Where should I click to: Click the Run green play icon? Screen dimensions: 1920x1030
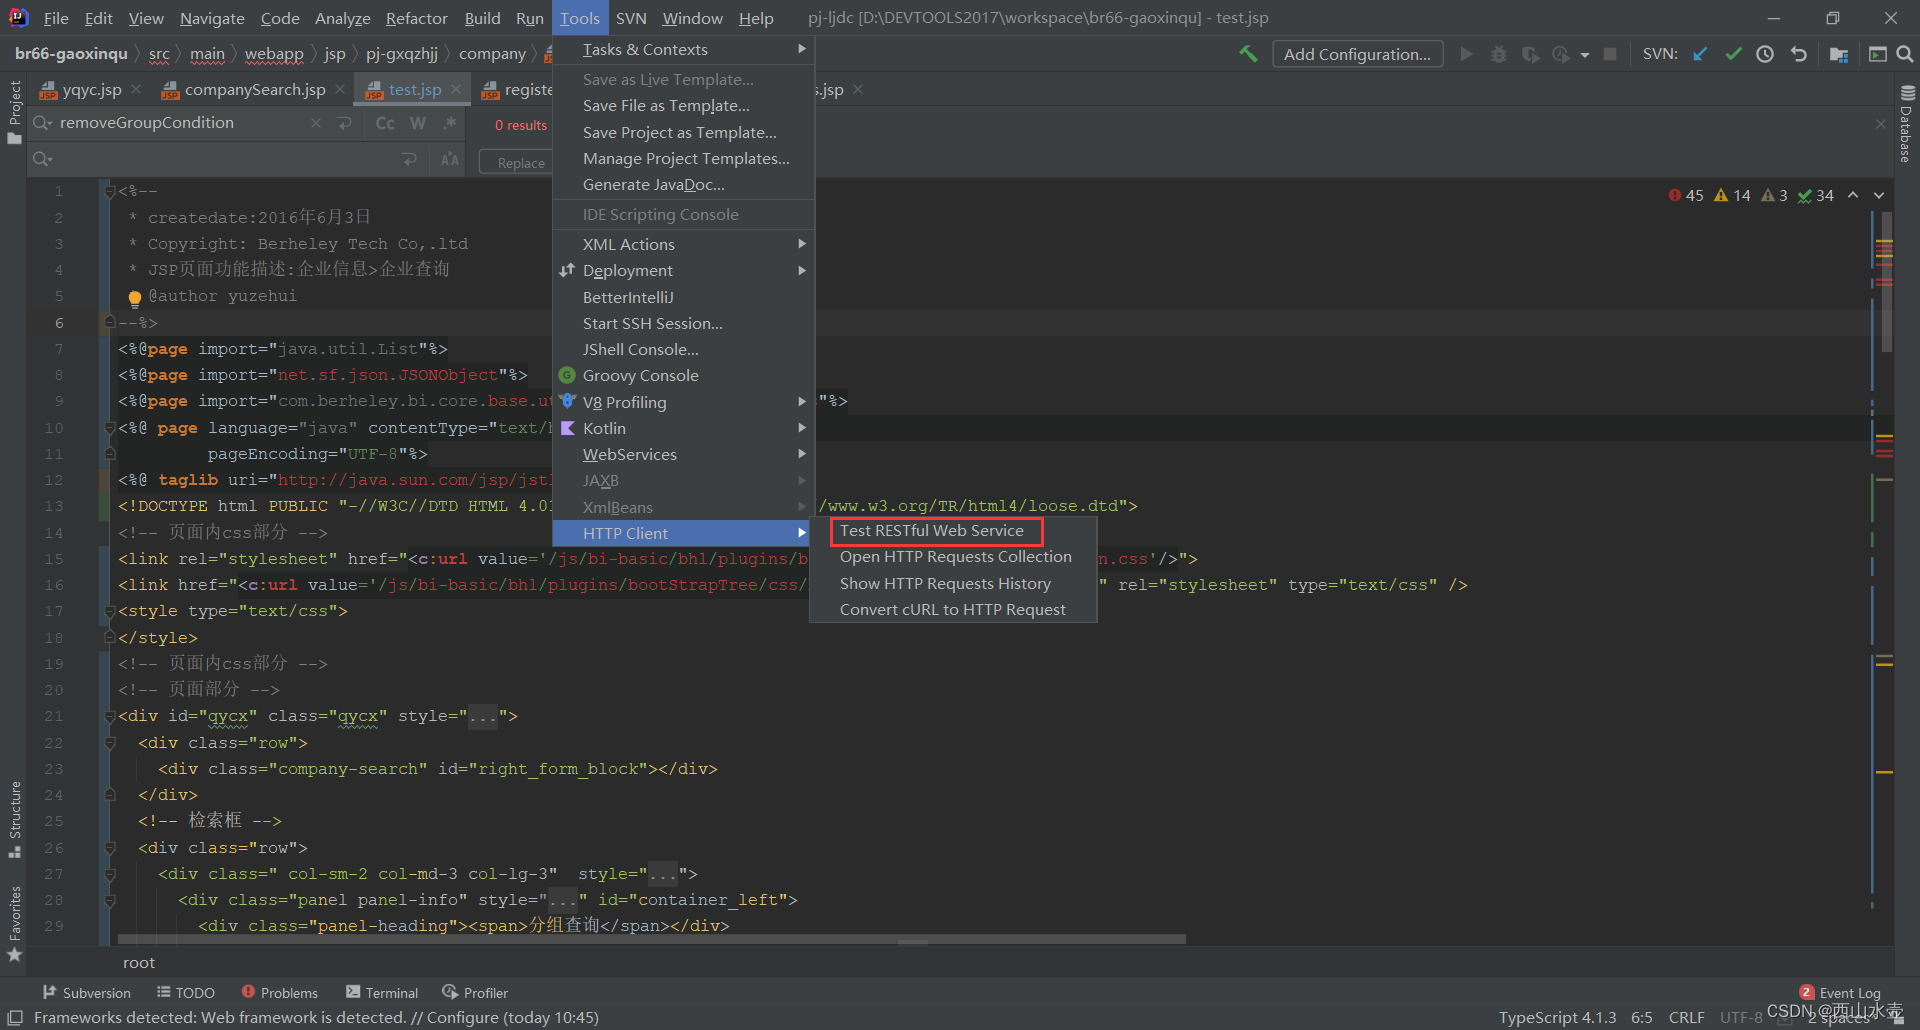[1466, 54]
